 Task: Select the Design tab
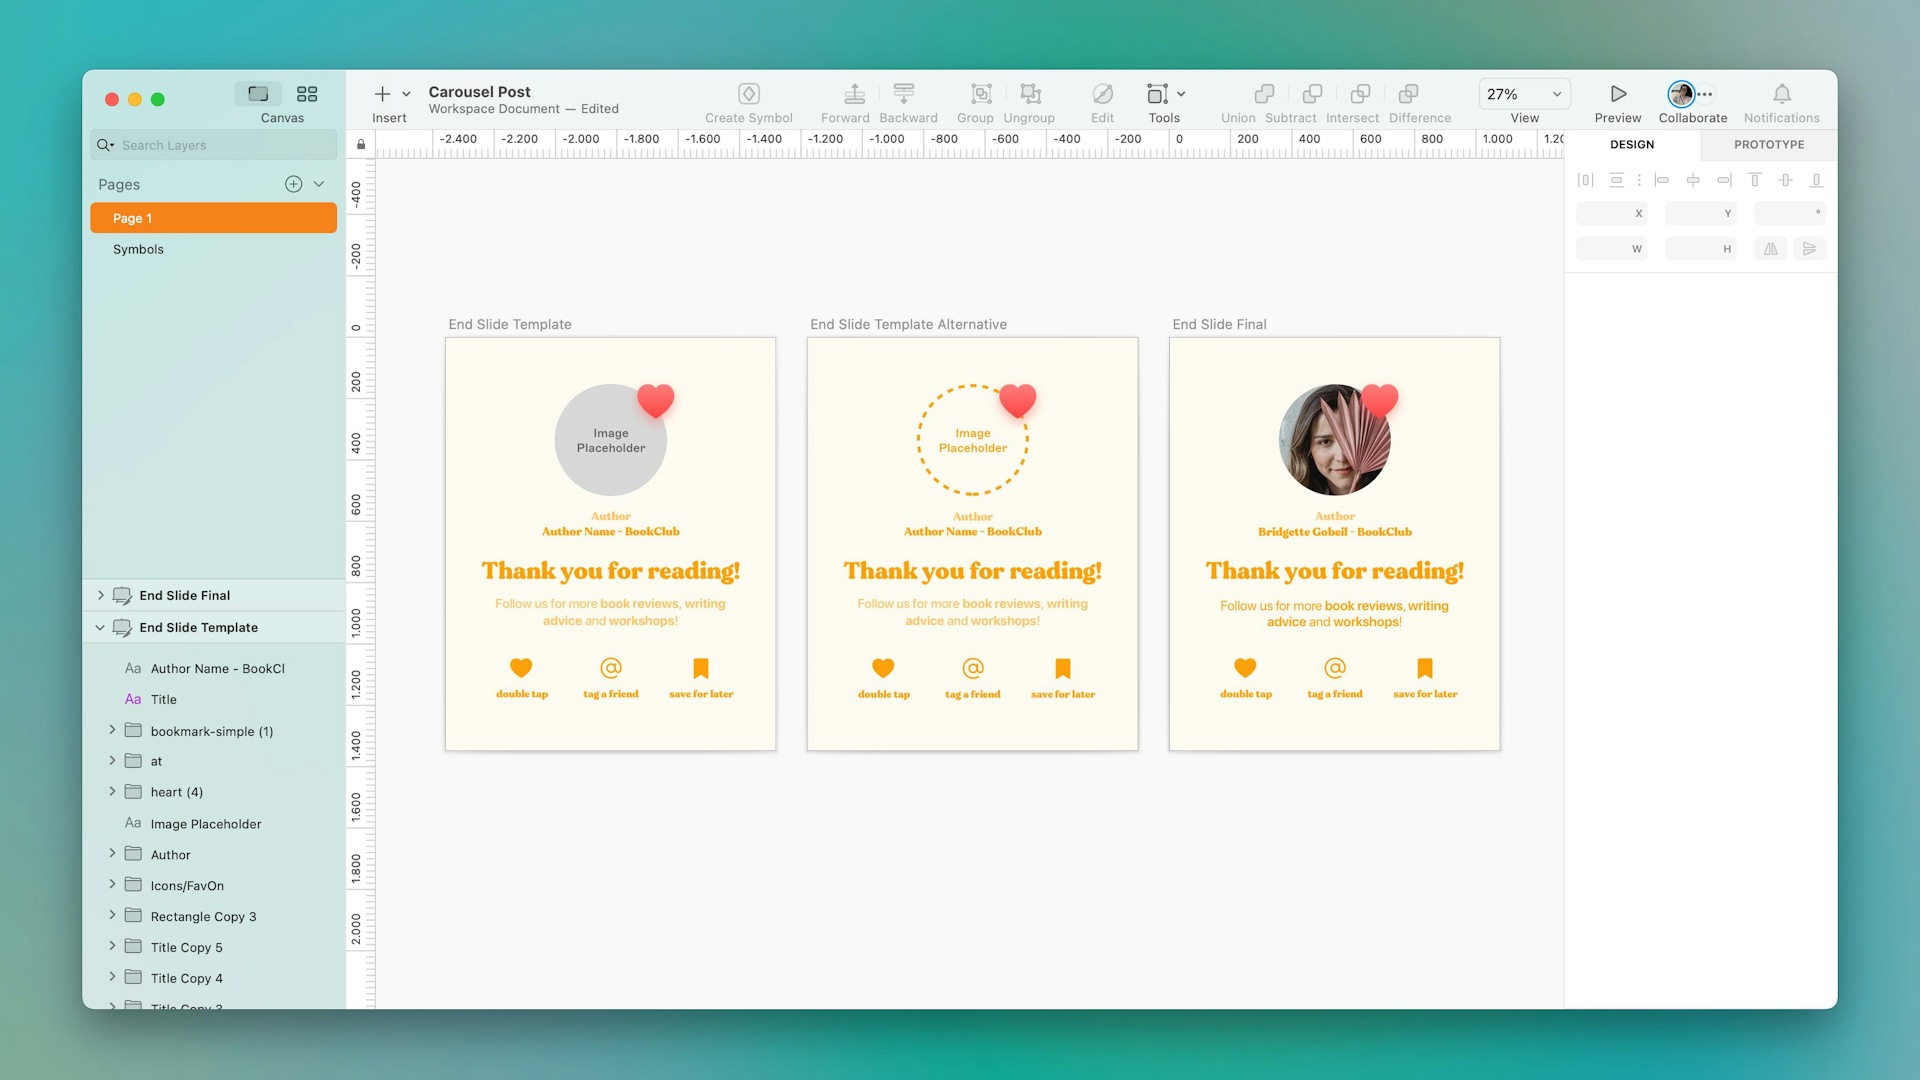pyautogui.click(x=1631, y=144)
